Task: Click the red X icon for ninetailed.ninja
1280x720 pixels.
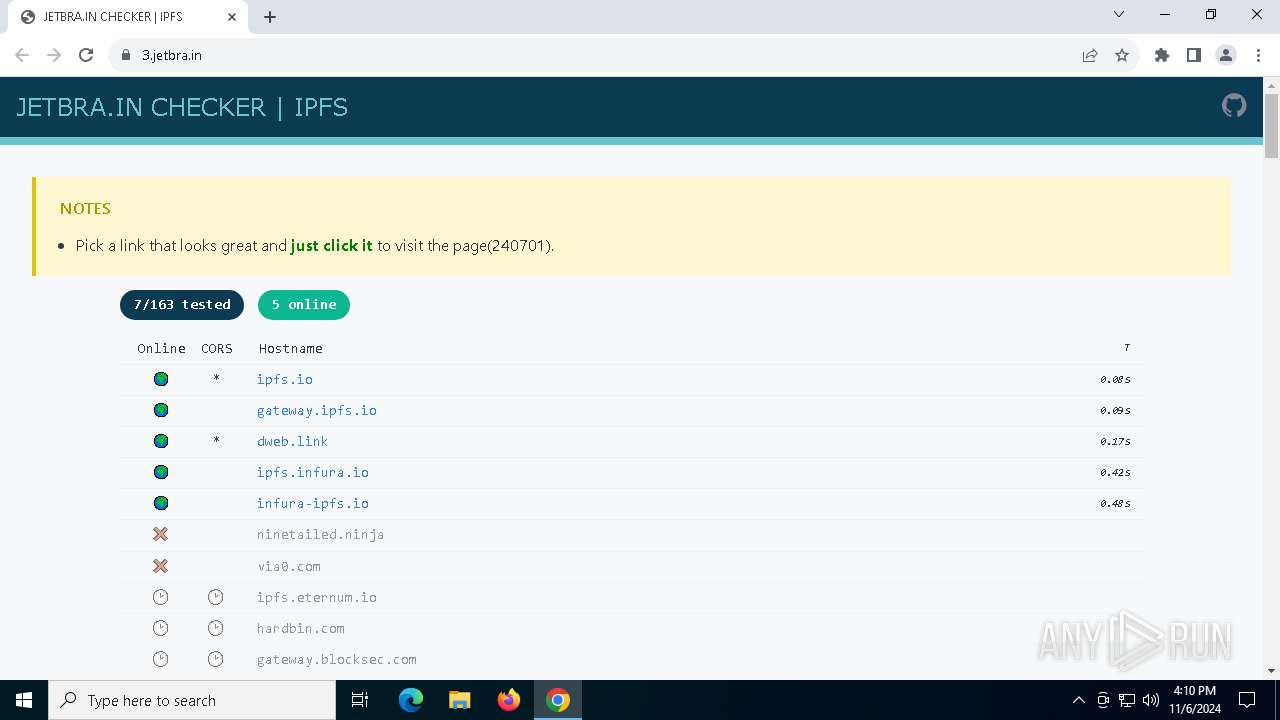Action: [160, 534]
